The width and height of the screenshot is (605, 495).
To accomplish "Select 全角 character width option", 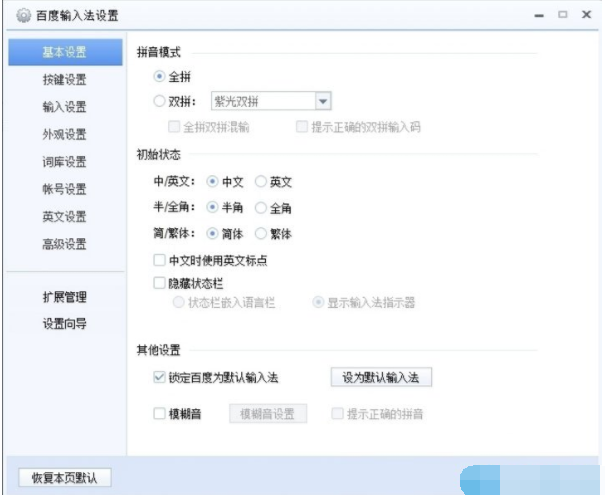I will tap(261, 208).
